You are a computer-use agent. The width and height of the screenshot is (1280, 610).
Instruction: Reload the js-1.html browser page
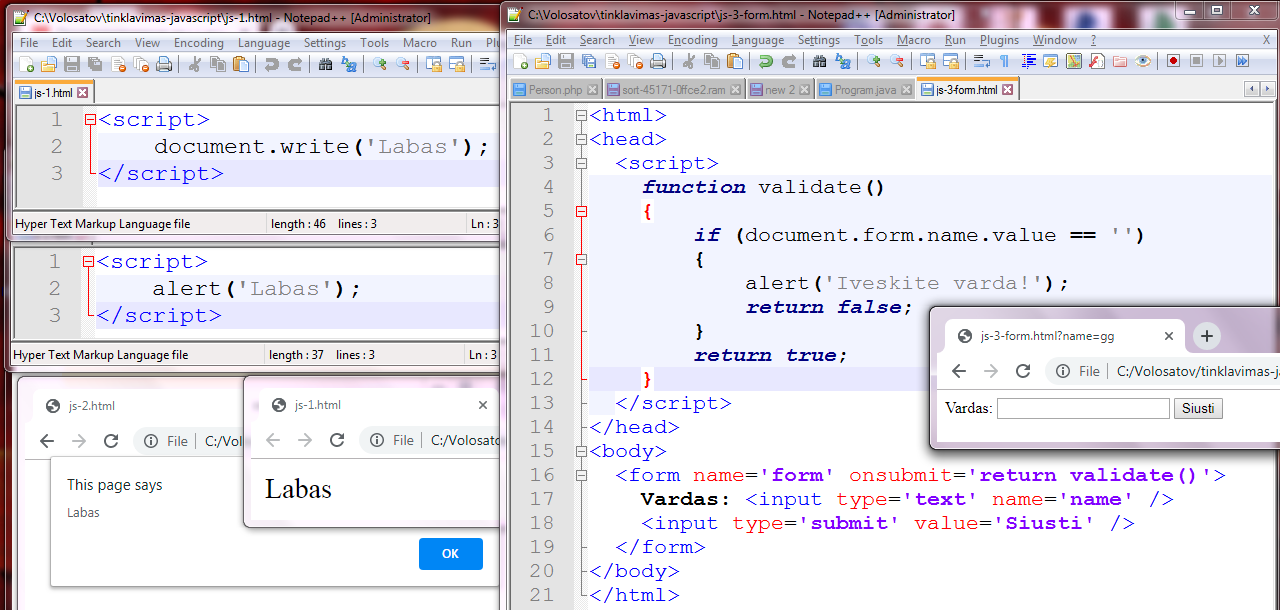click(x=337, y=440)
